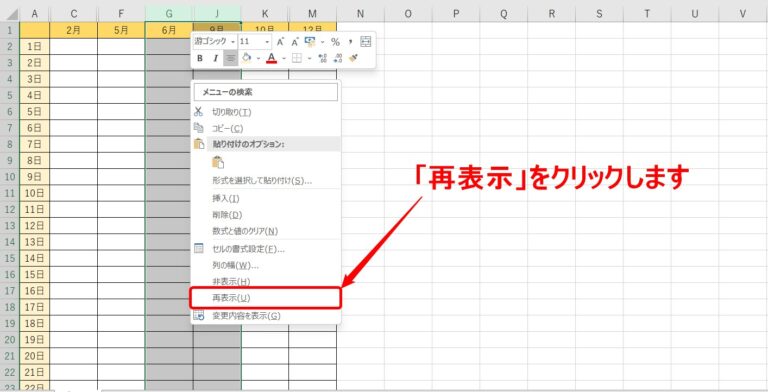The width and height of the screenshot is (768, 392).
Task: Click the select-all corner triangle
Action: (x=12, y=14)
